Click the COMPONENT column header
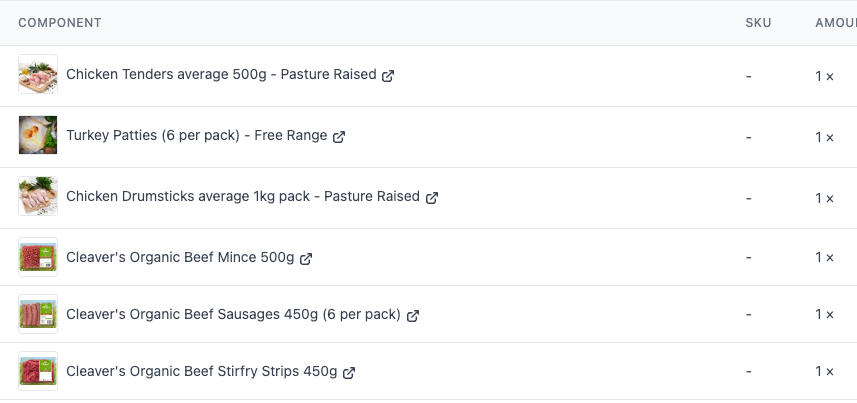Image resolution: width=857 pixels, height=403 pixels. (60, 23)
